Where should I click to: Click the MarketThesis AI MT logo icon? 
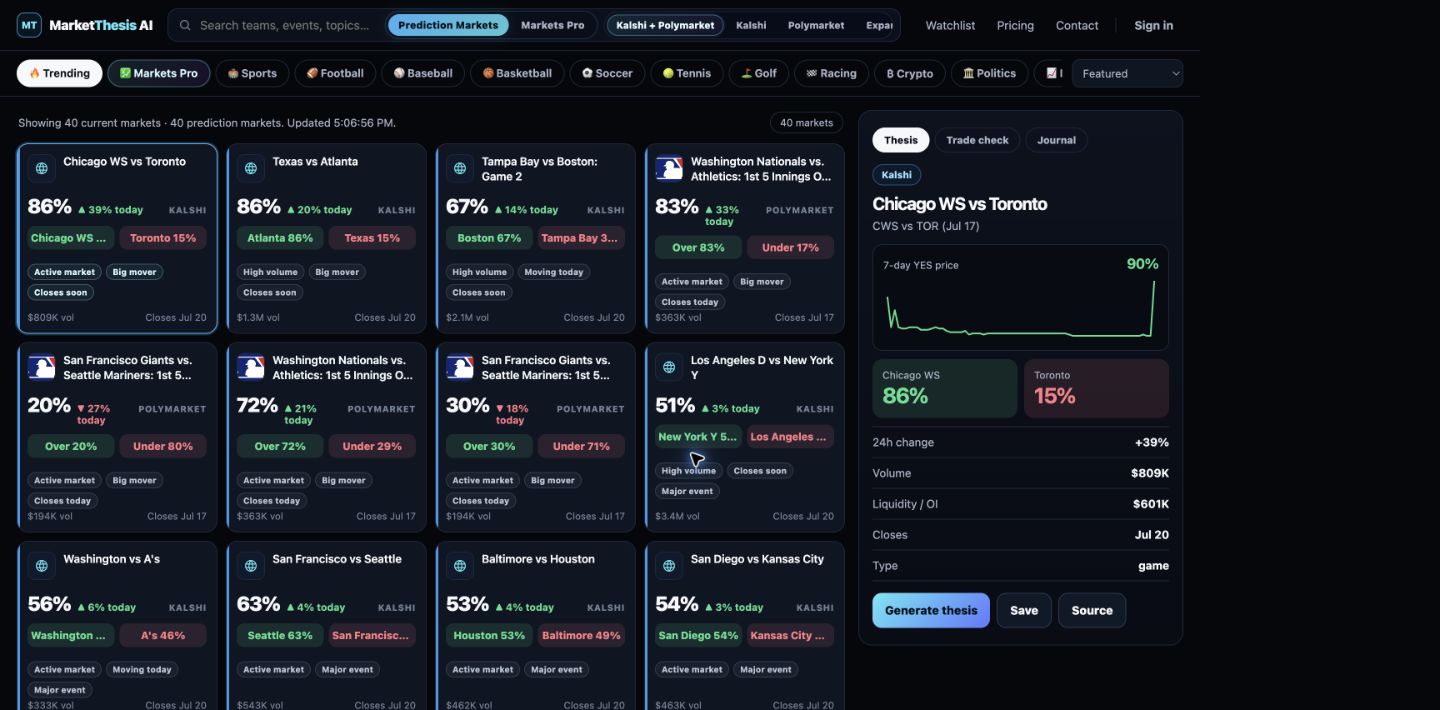[29, 25]
